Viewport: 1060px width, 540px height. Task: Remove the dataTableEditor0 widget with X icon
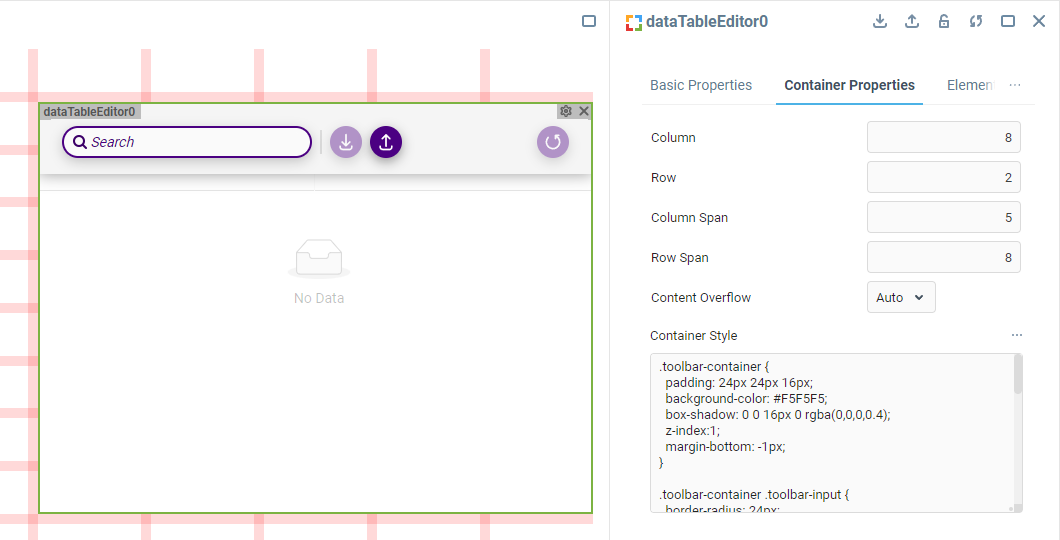[x=584, y=111]
